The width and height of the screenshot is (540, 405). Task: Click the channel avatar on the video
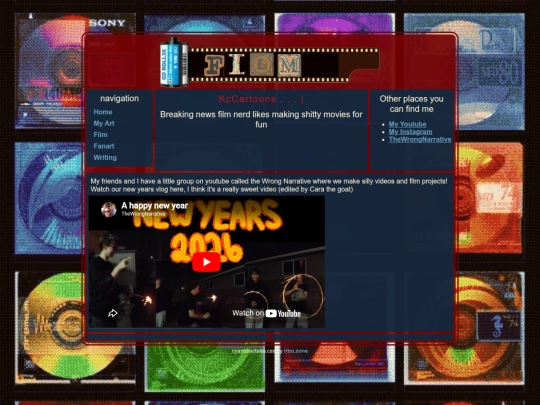108,209
